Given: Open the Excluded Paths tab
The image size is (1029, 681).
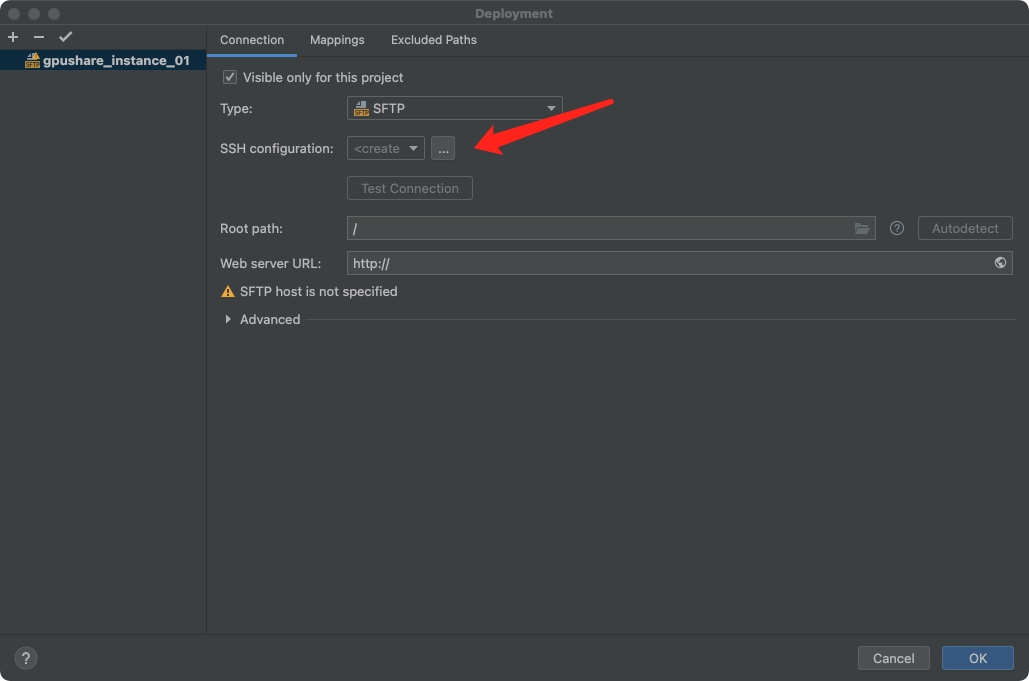Looking at the screenshot, I should 433,40.
